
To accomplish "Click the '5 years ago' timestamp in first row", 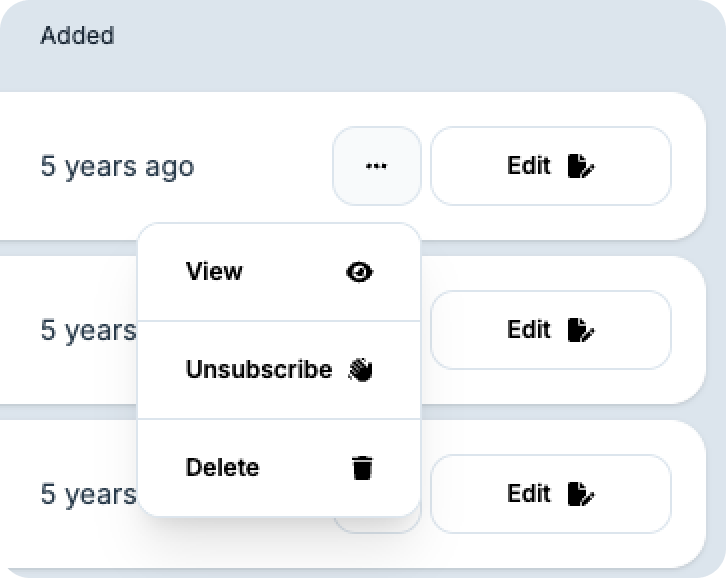I will click(118, 167).
